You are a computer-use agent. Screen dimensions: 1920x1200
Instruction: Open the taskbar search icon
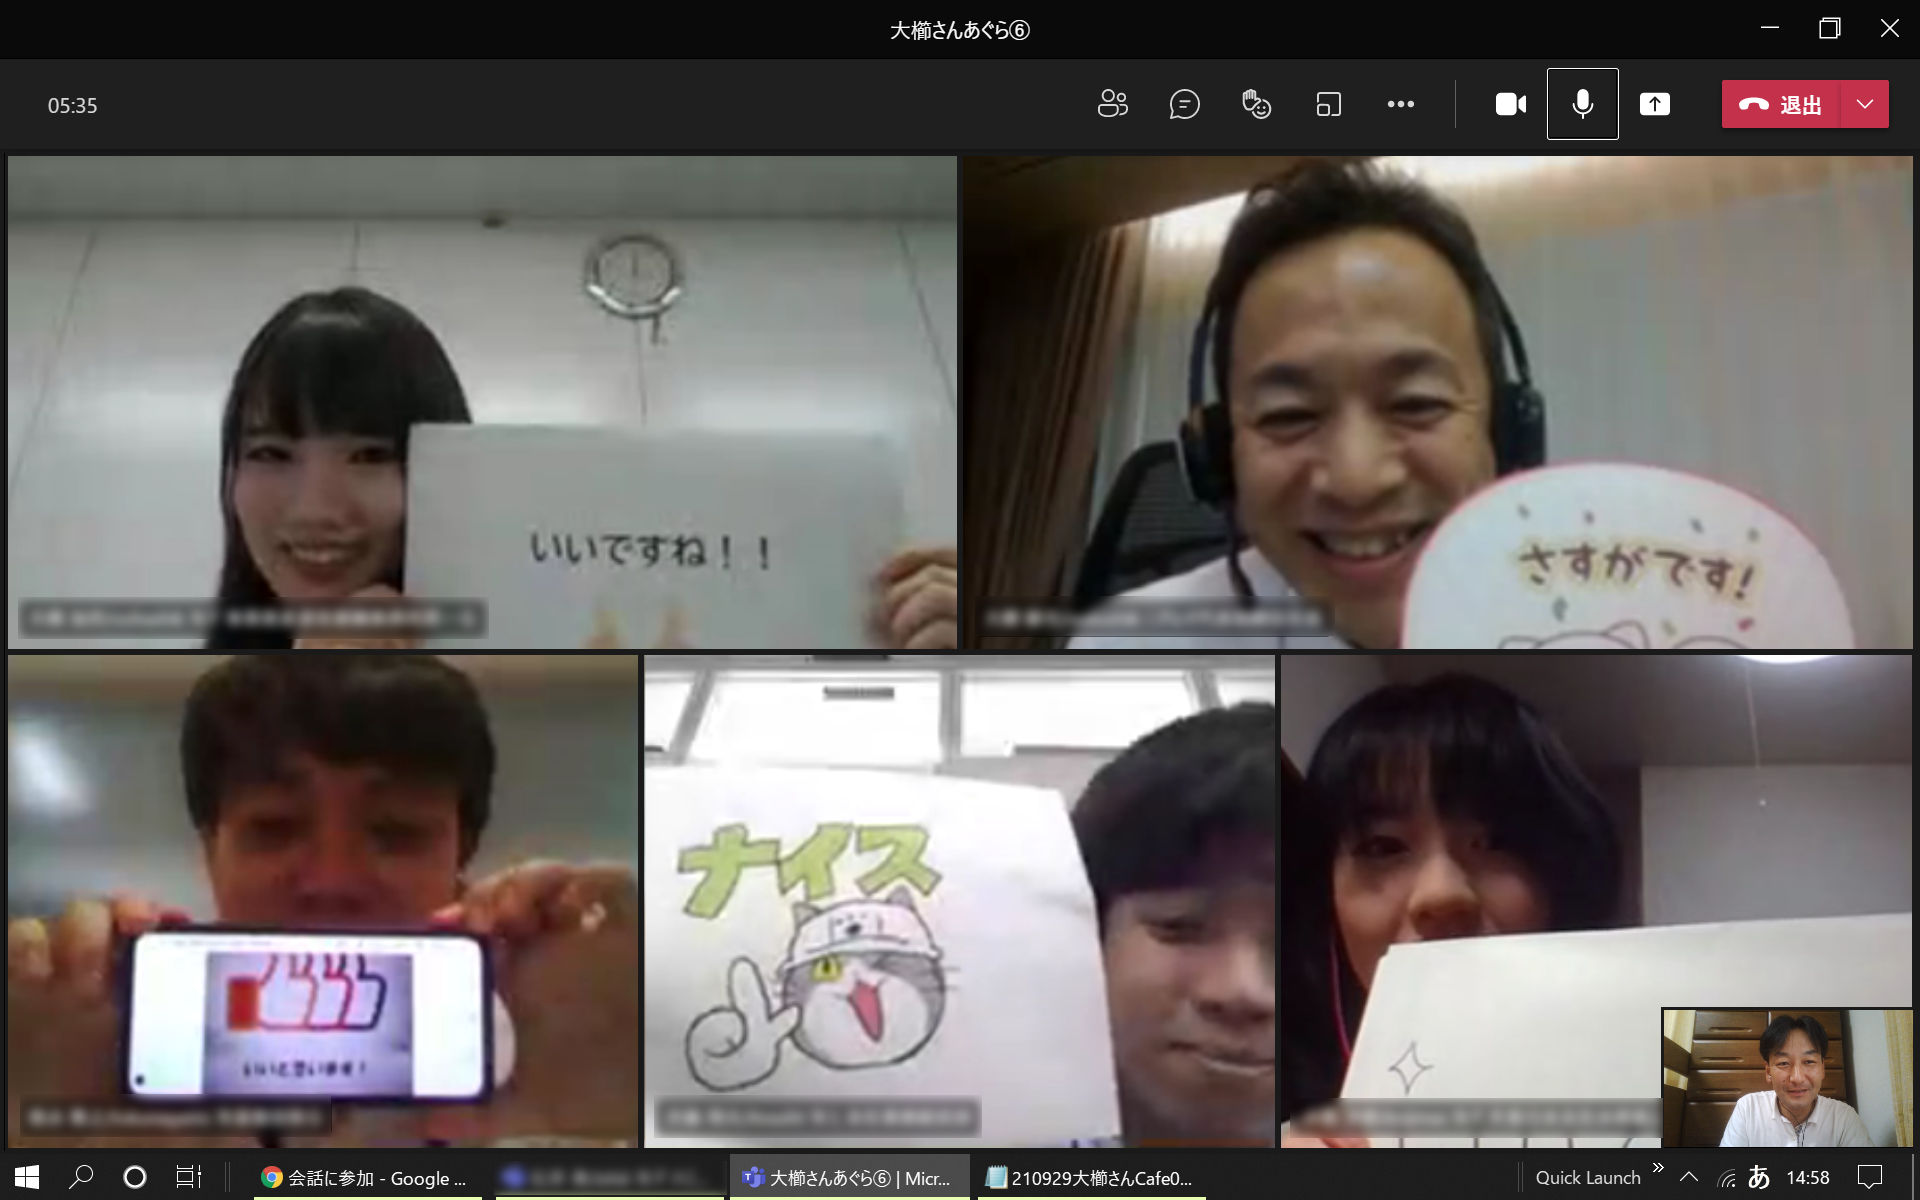pyautogui.click(x=81, y=1177)
